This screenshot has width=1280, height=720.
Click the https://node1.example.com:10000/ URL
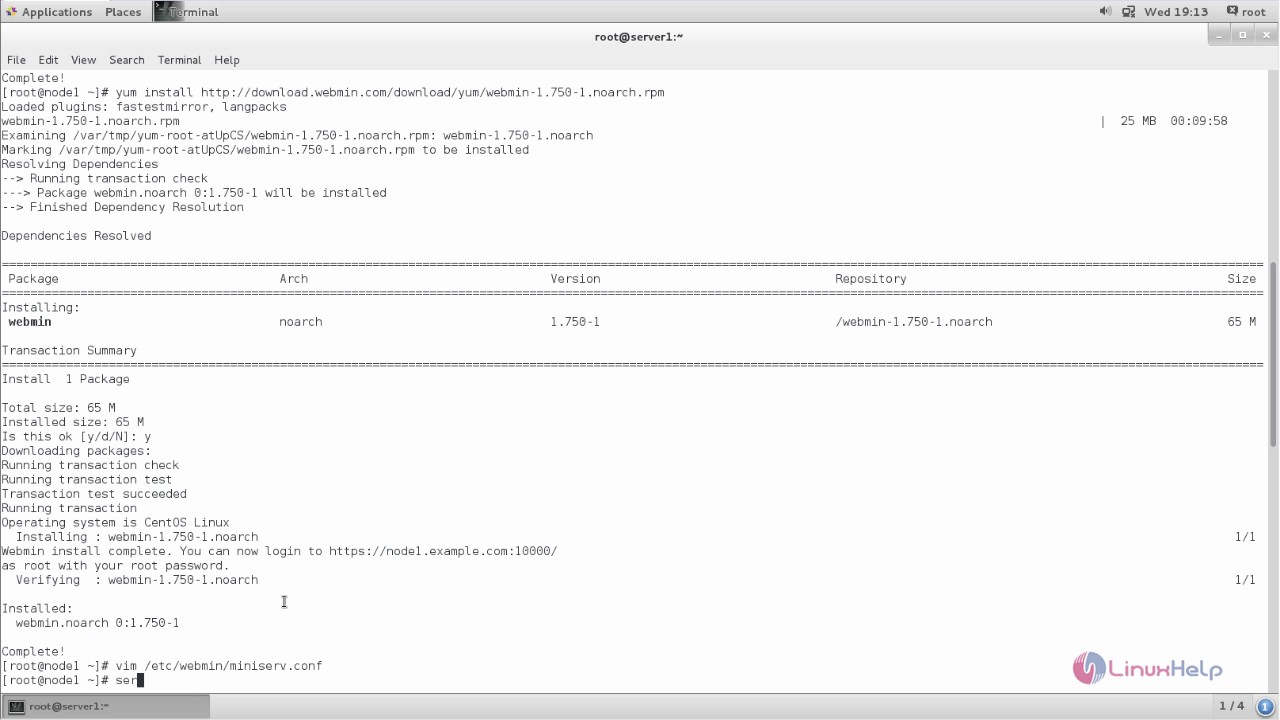[443, 551]
